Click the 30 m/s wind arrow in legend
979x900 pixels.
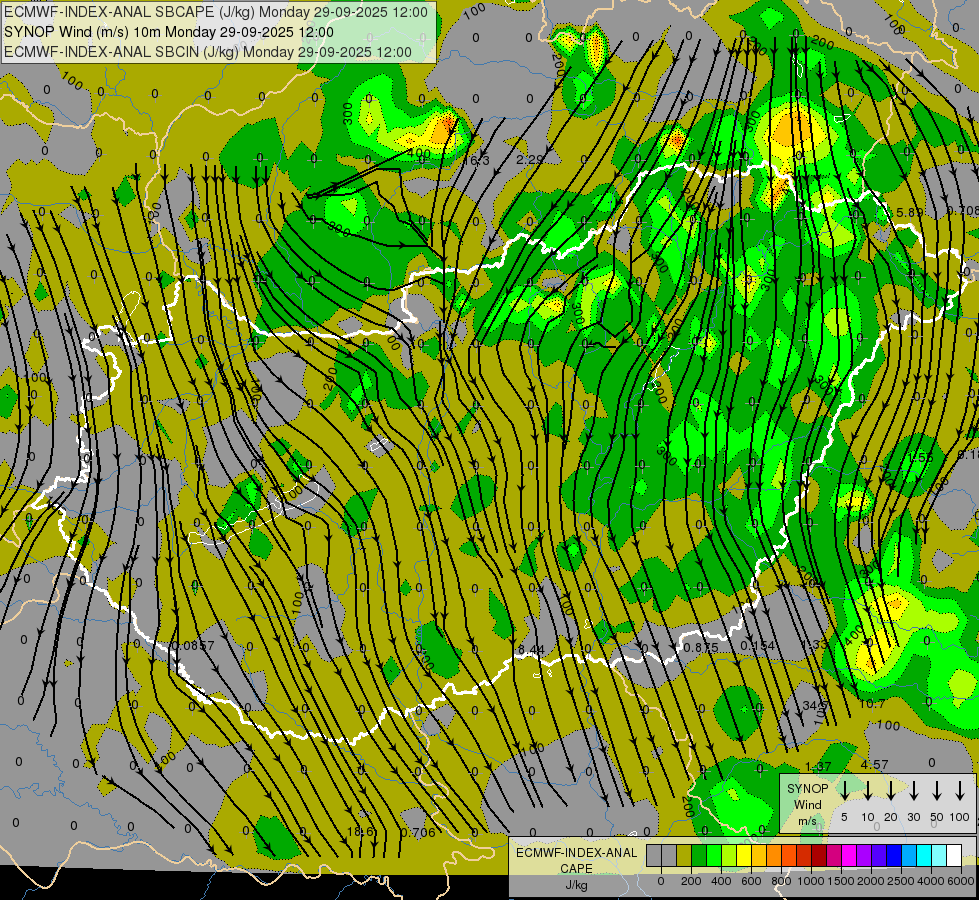[x=914, y=791]
